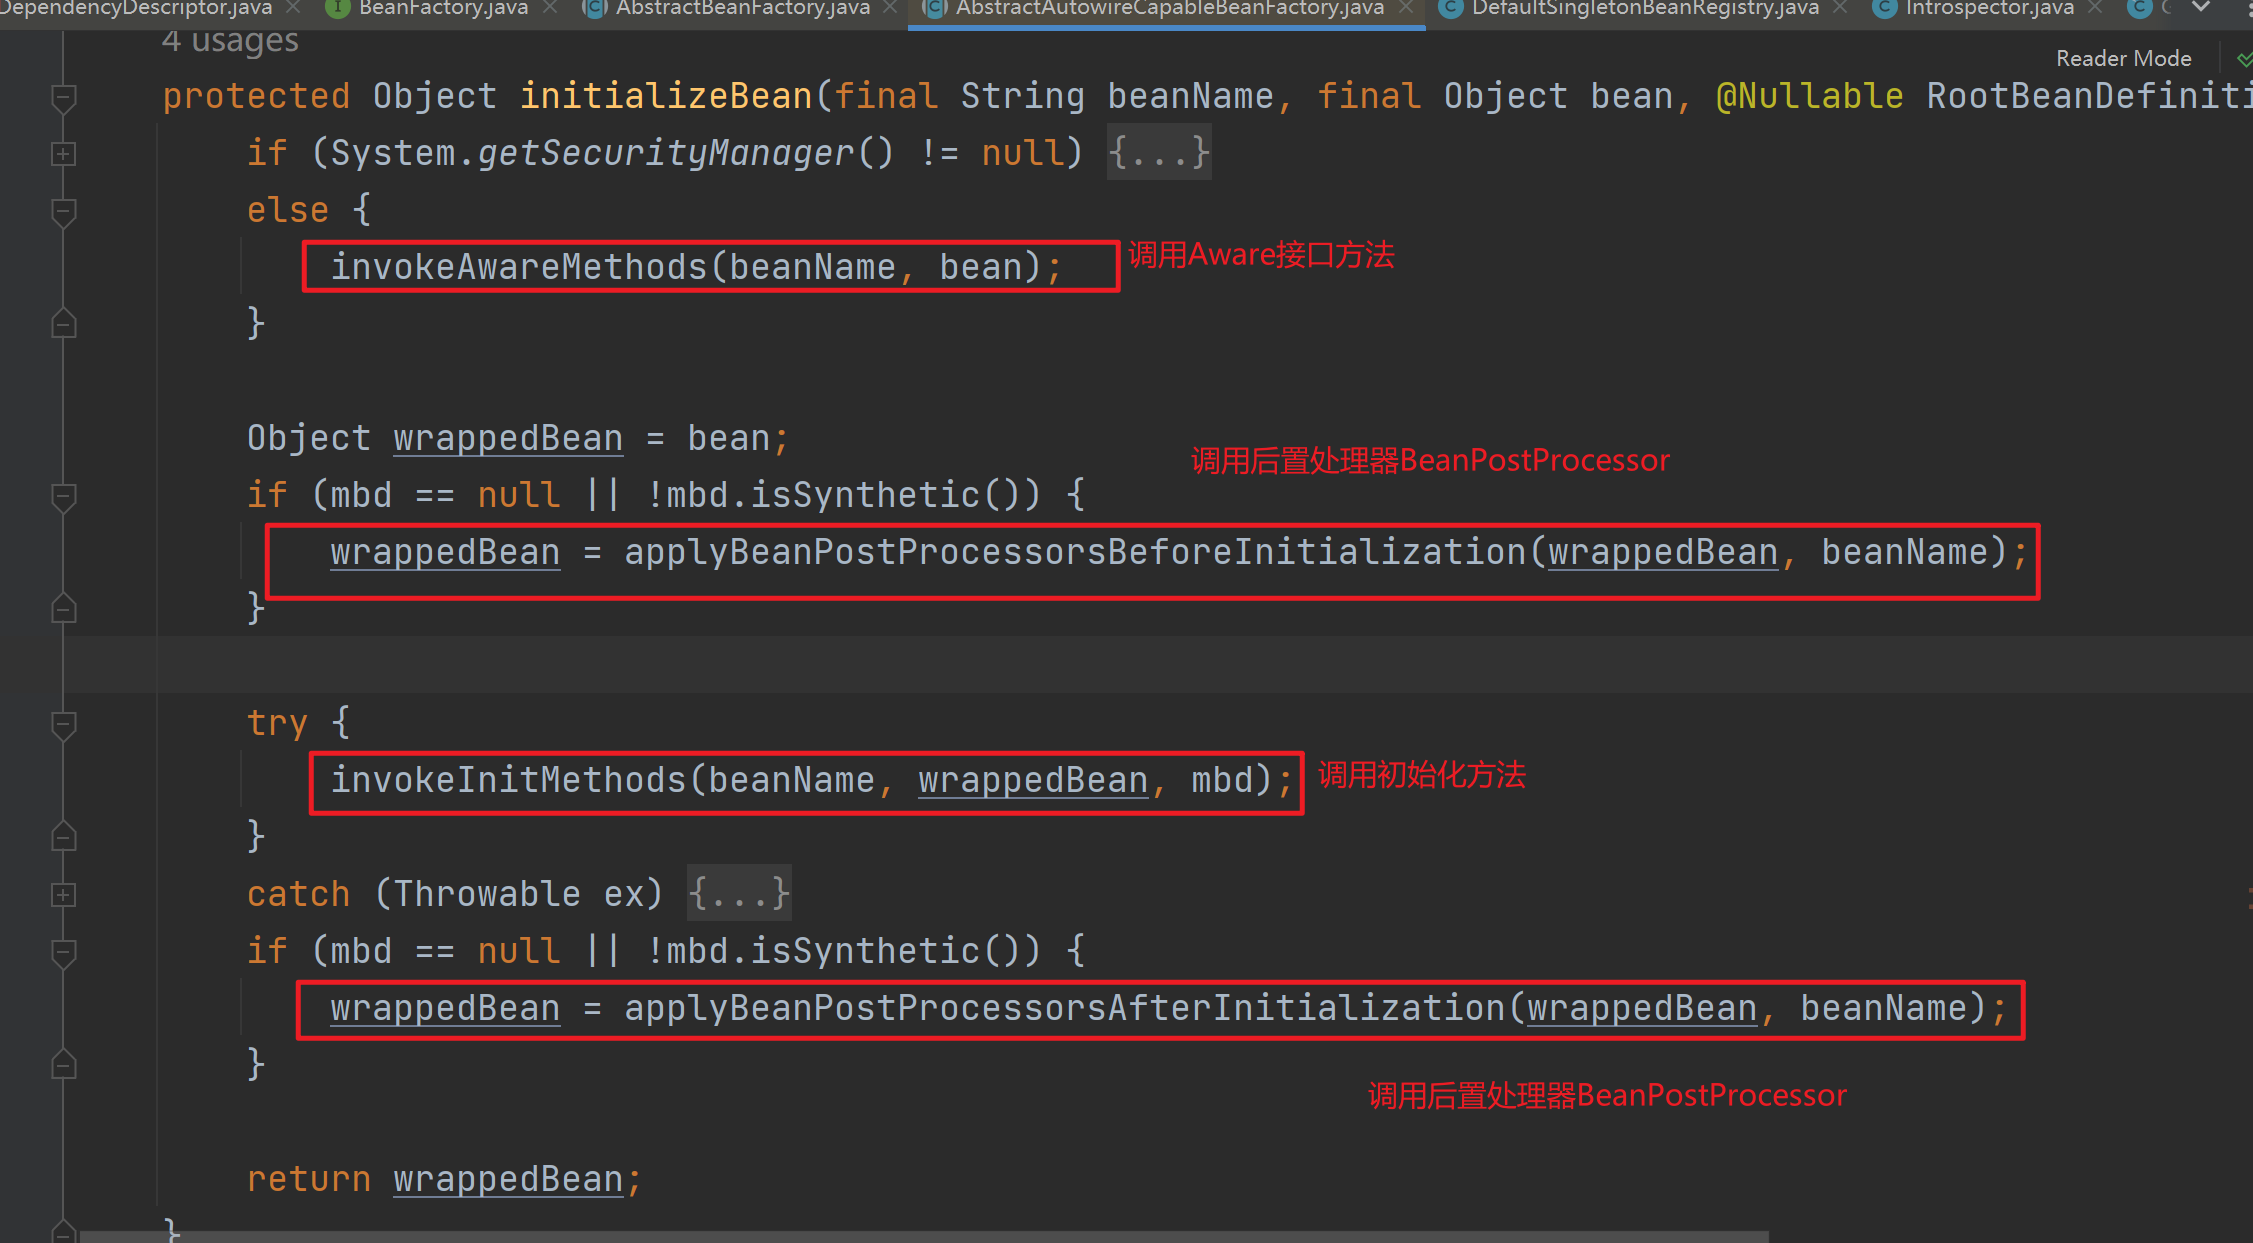Open AbstractBeanFactory.java tab
The width and height of the screenshot is (2253, 1243).
point(742,8)
